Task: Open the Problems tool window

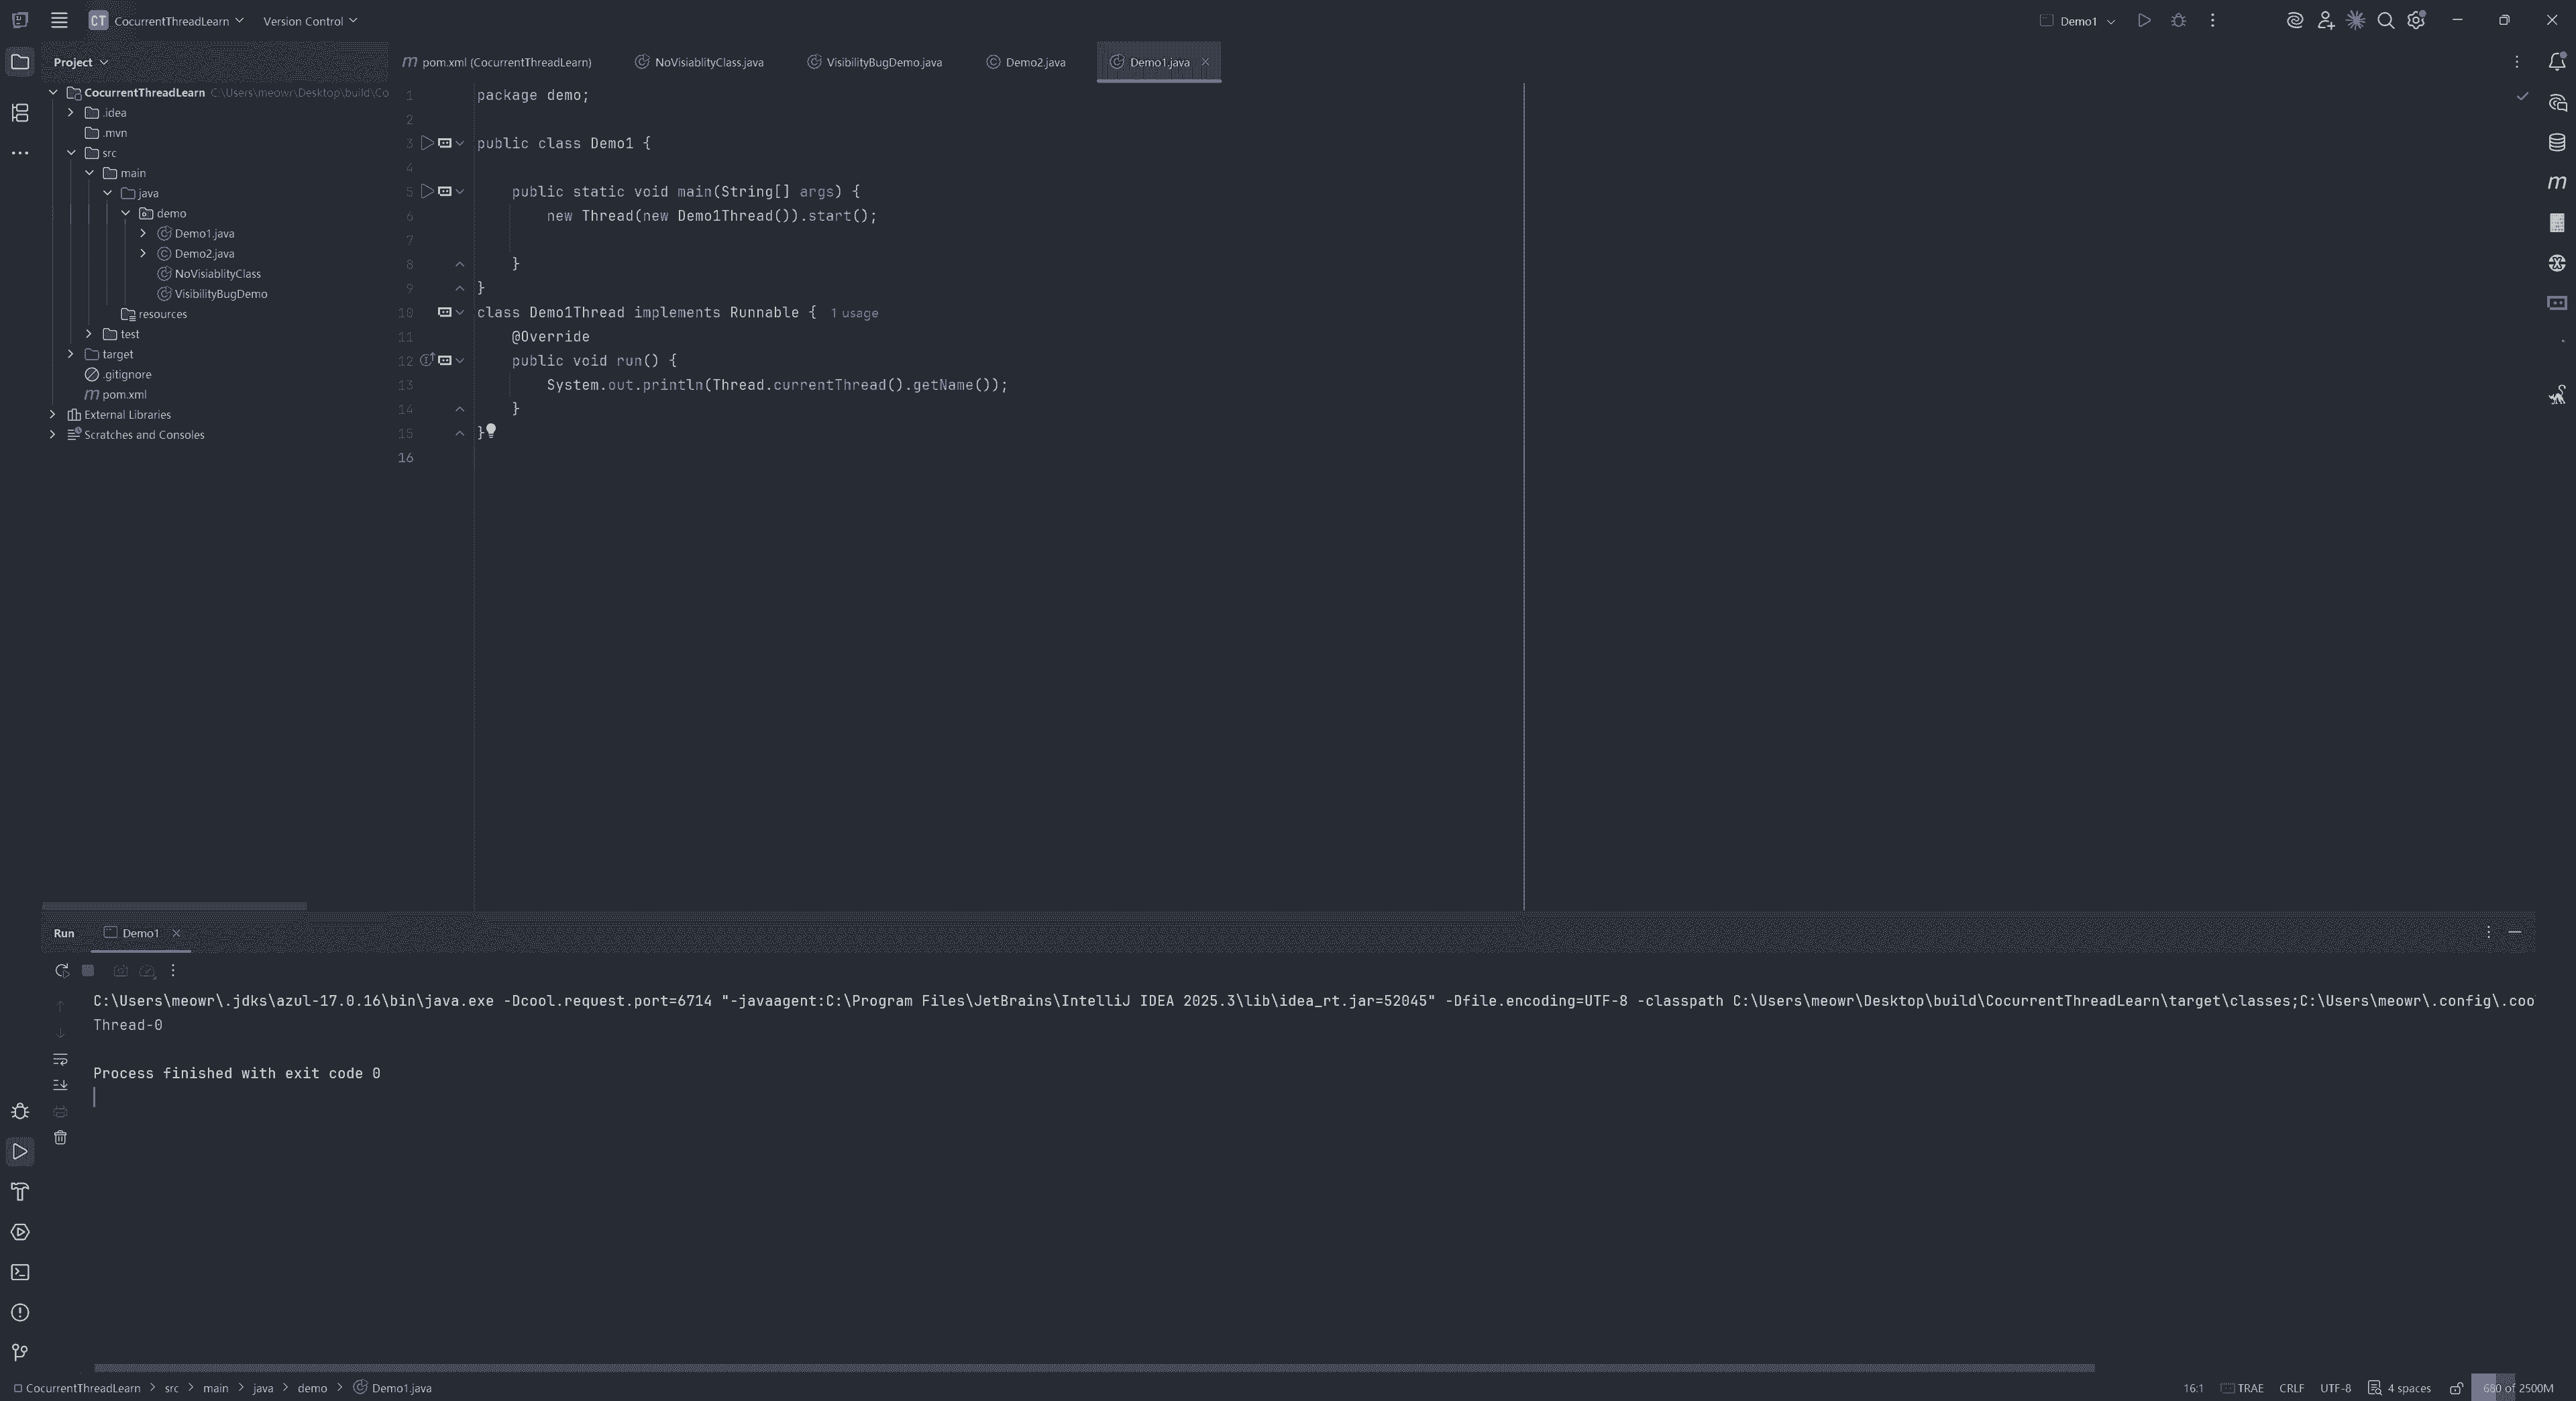Action: click(20, 1312)
